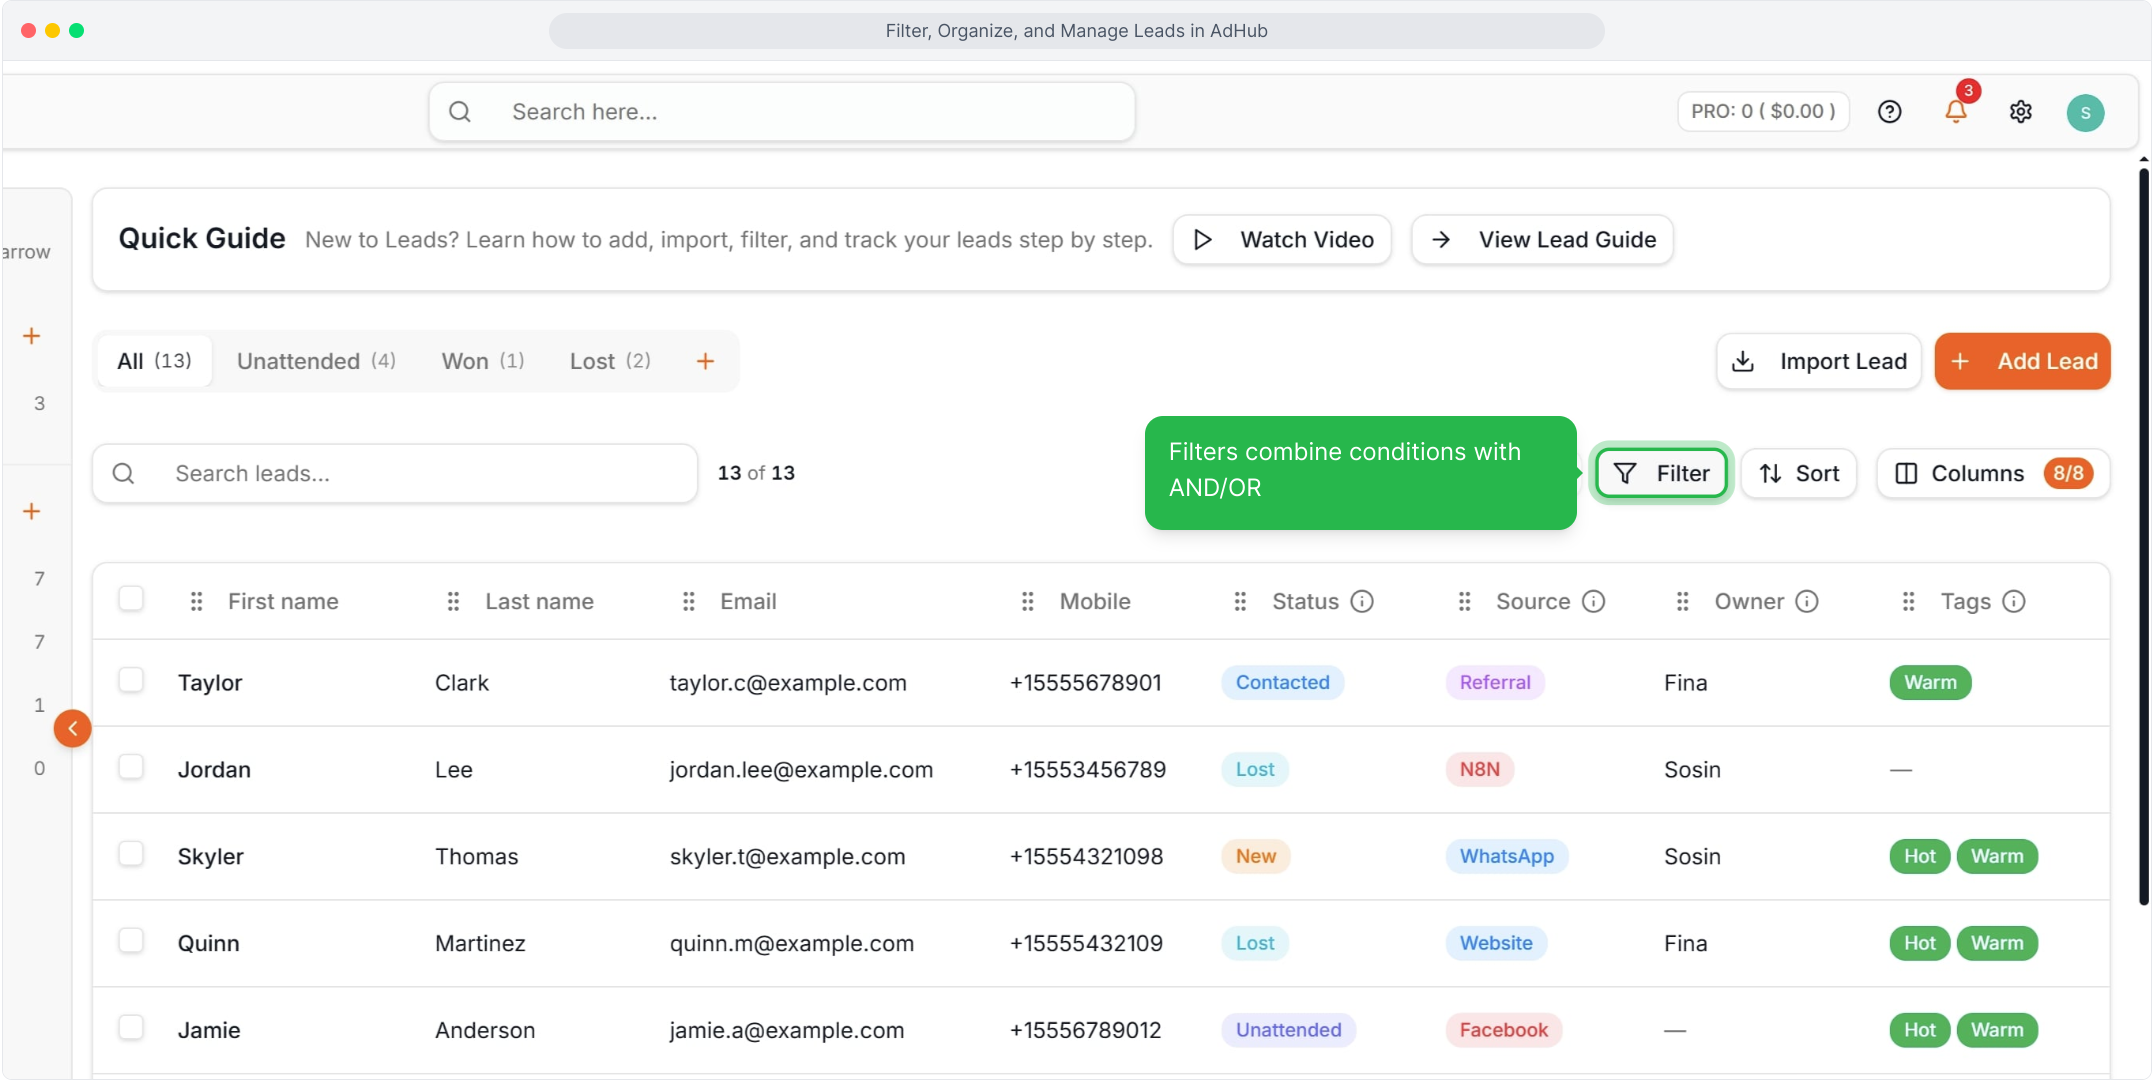The width and height of the screenshot is (2154, 1080).
Task: Click the PRO: 0 ($0.00) balance badge
Action: (1763, 112)
